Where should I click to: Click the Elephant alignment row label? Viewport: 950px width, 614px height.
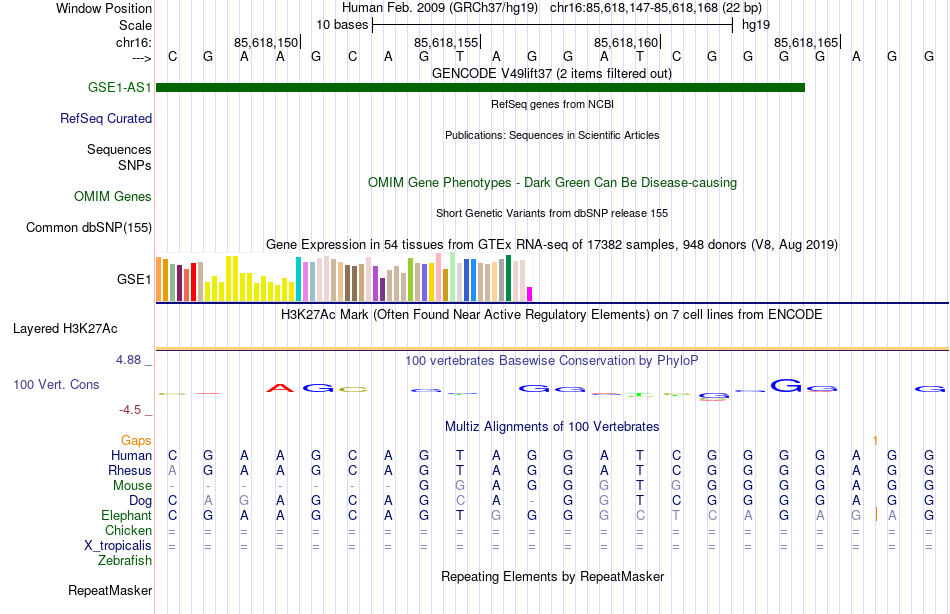point(127,516)
